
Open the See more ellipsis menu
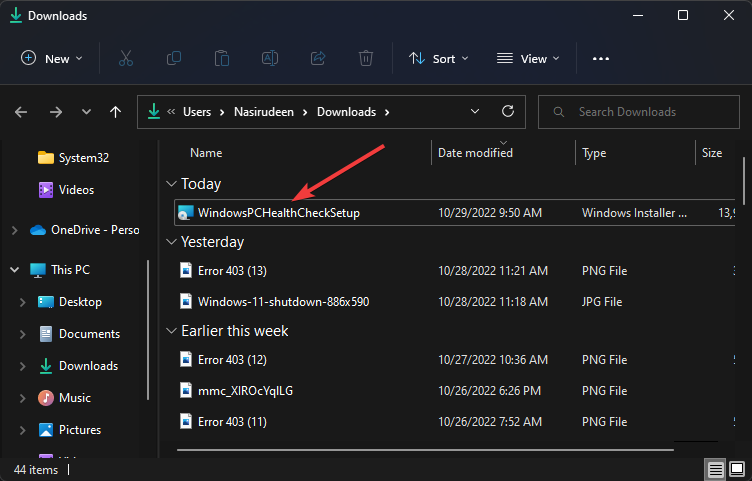[x=600, y=59]
